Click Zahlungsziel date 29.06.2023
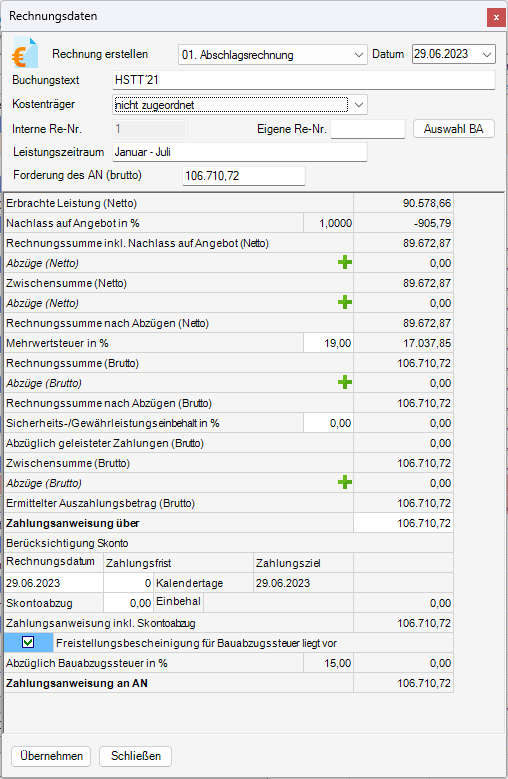 (x=303, y=583)
